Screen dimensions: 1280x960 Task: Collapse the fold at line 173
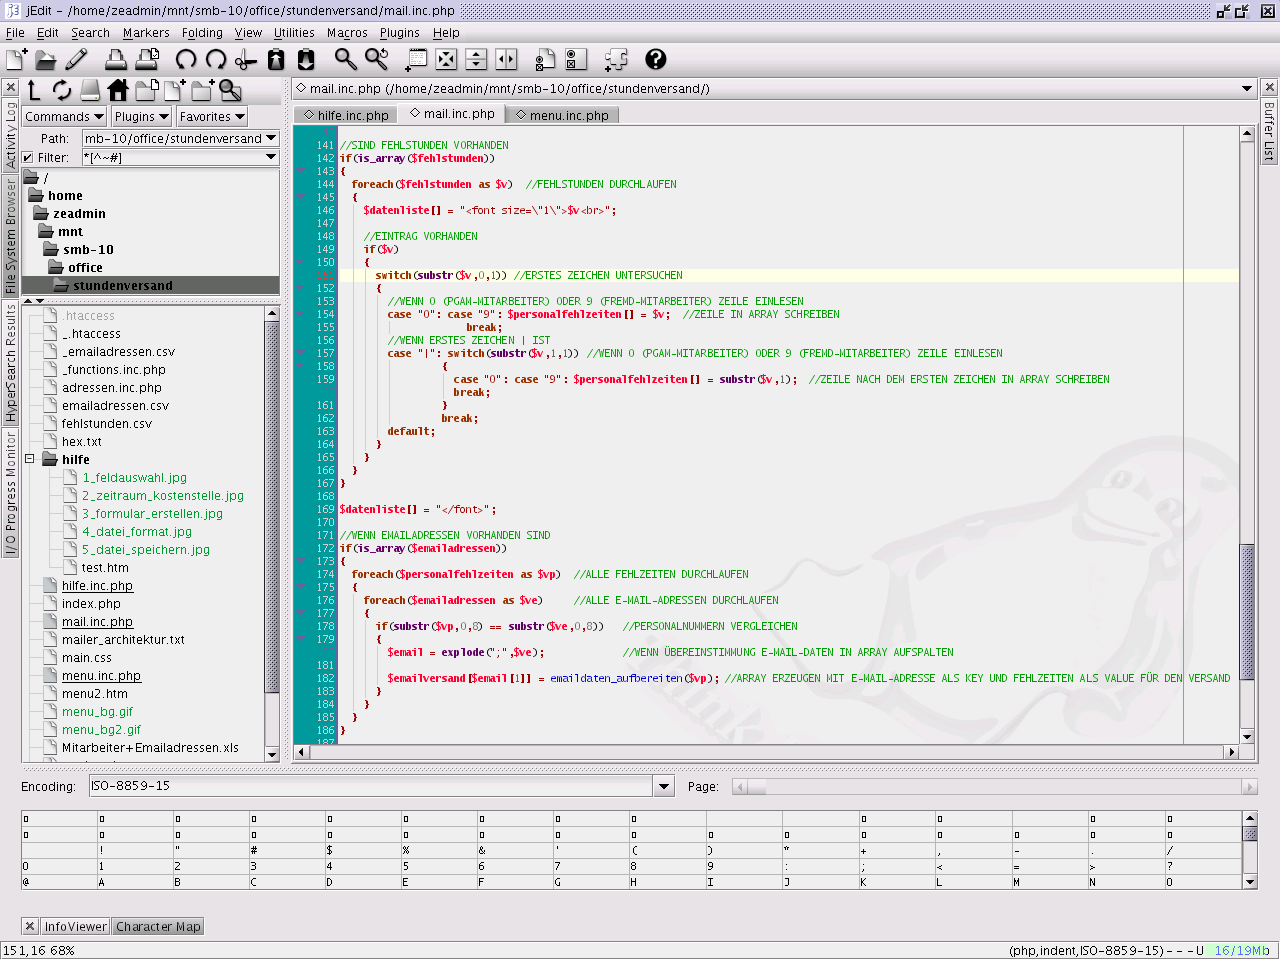300,561
